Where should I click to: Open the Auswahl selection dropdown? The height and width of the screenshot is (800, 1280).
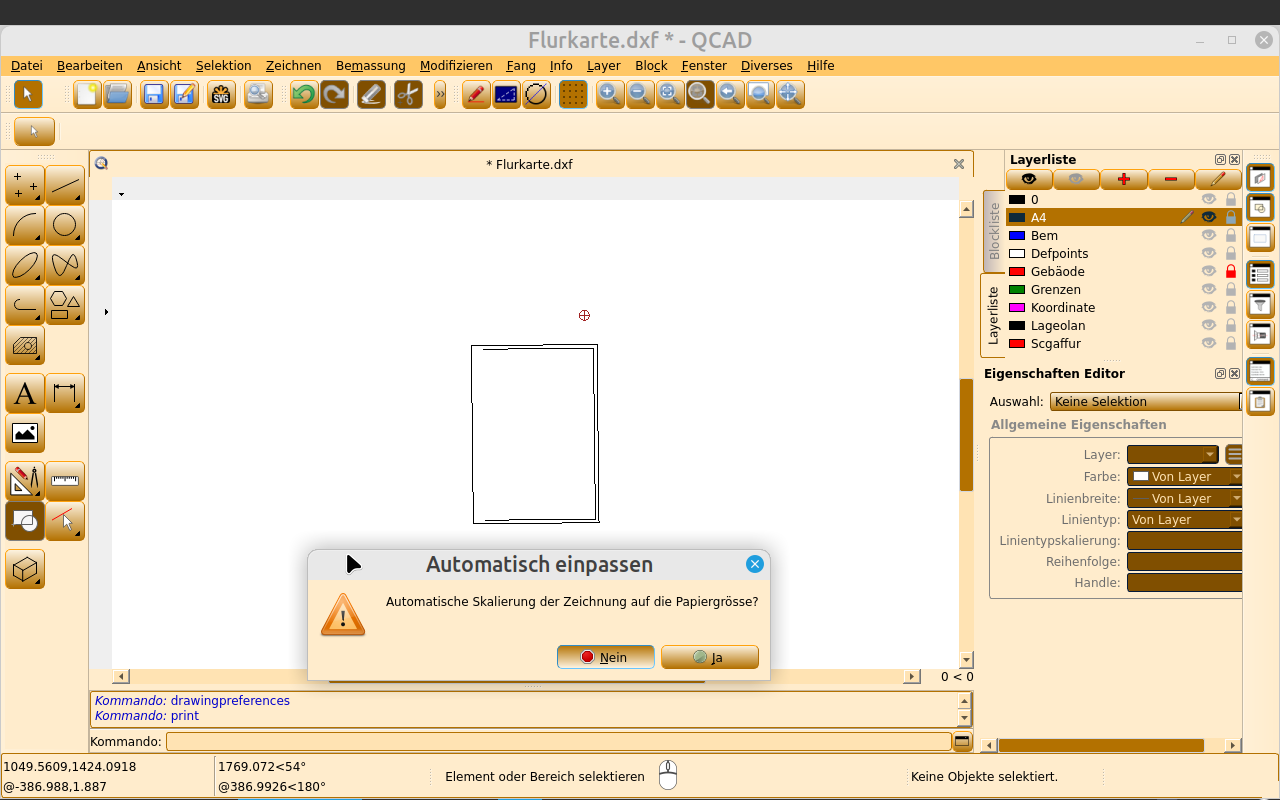pos(1145,402)
